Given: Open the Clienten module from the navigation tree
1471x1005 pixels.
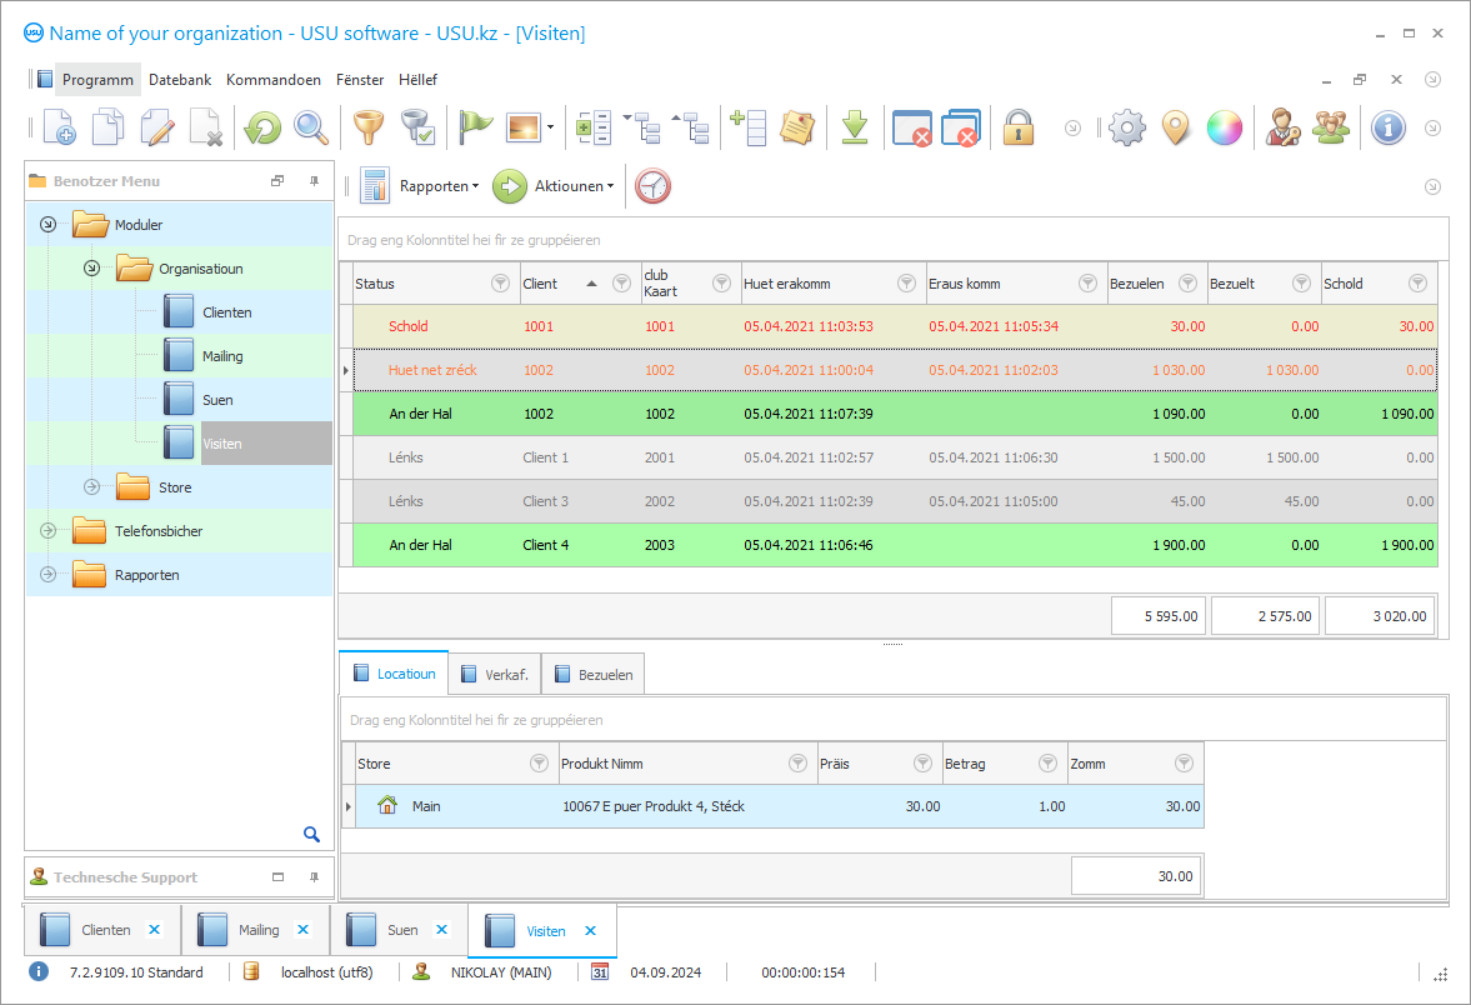Looking at the screenshot, I should [228, 311].
